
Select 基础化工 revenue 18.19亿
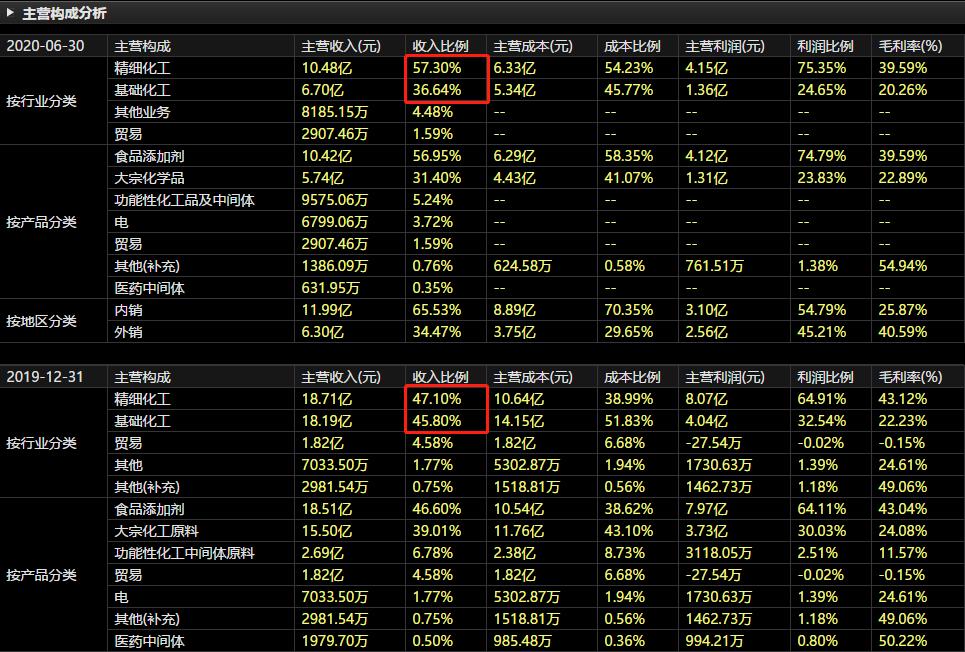tap(327, 421)
